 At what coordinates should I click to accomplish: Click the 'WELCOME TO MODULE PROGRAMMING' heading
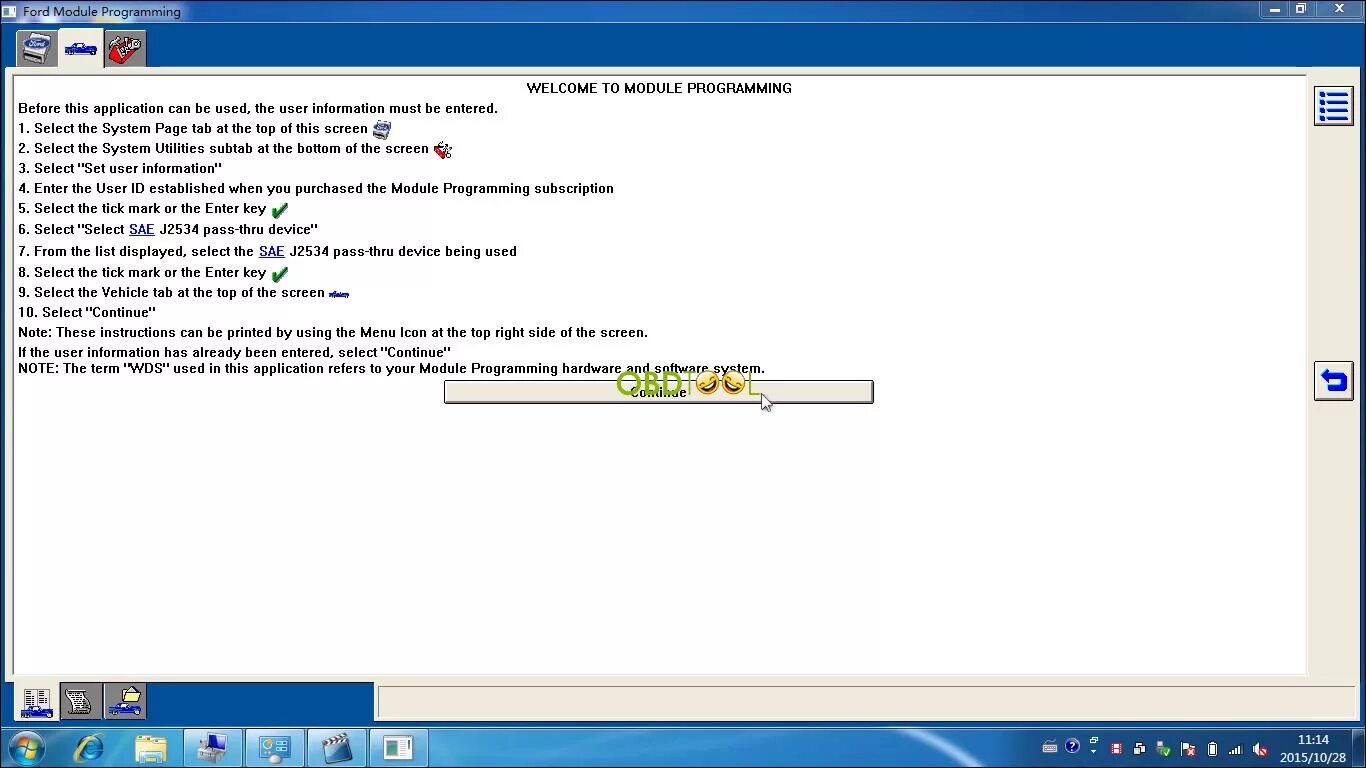pos(659,88)
